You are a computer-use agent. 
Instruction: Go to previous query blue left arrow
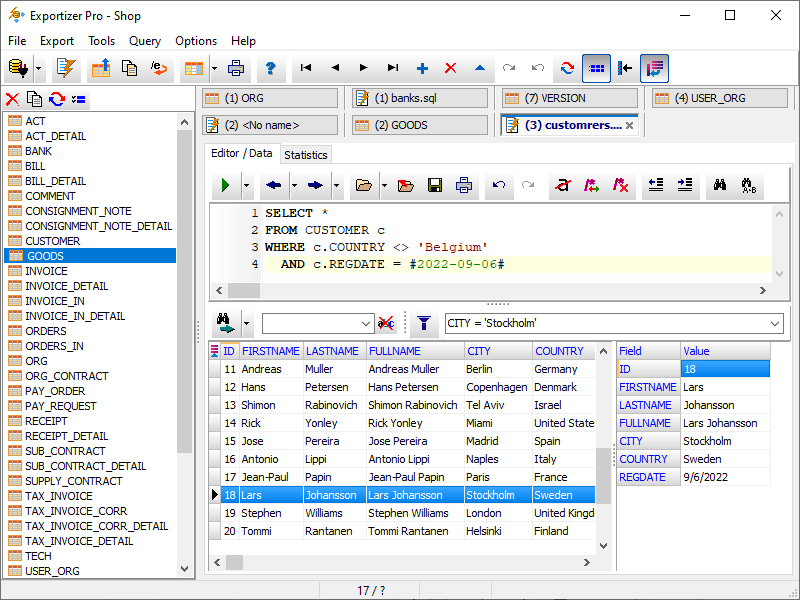click(x=273, y=186)
